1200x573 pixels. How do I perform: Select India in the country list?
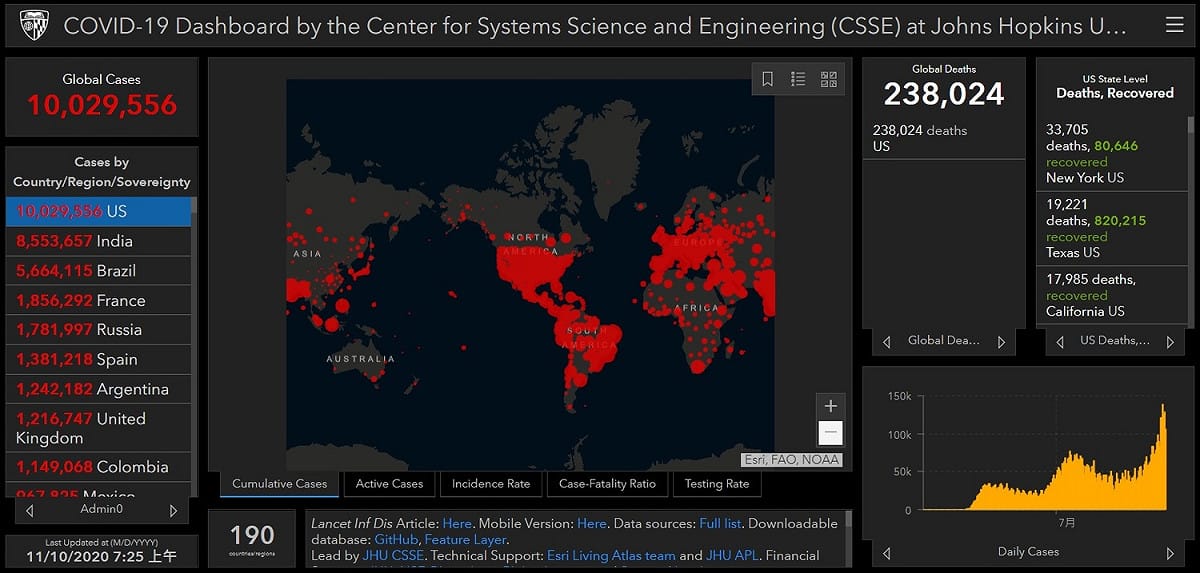[x=98, y=241]
